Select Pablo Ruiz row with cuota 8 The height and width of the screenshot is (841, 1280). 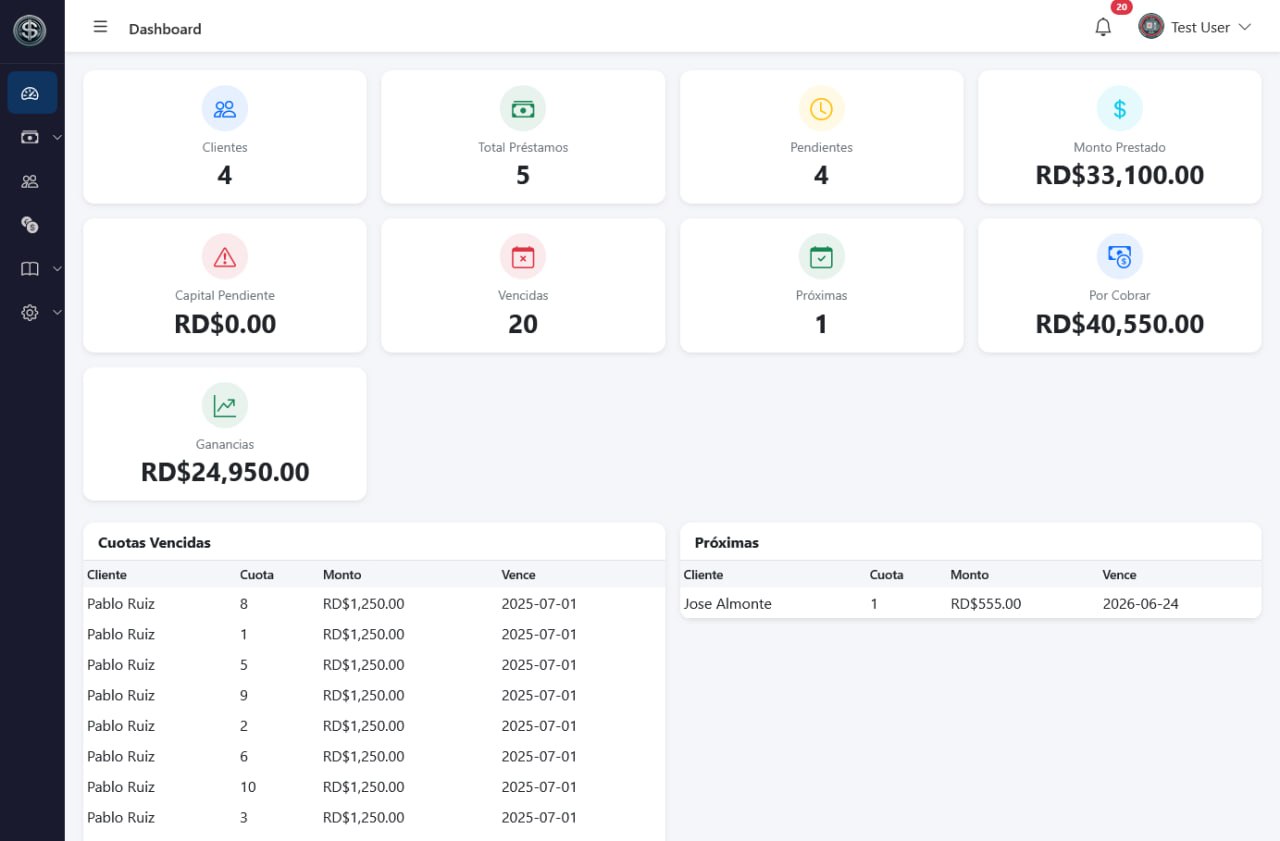(x=374, y=604)
